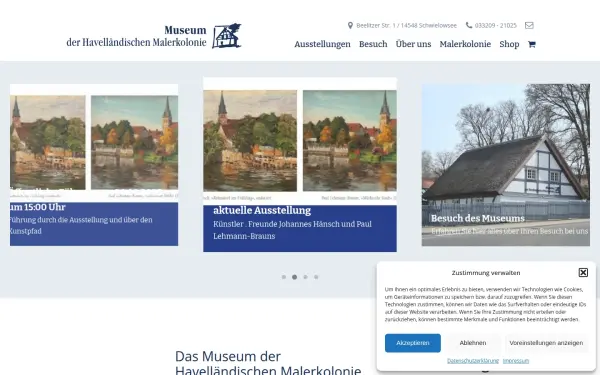Click the Museum der Havelländischen Malerkolonie title
Image resolution: width=600 pixels, height=375 pixels.
[136, 36]
